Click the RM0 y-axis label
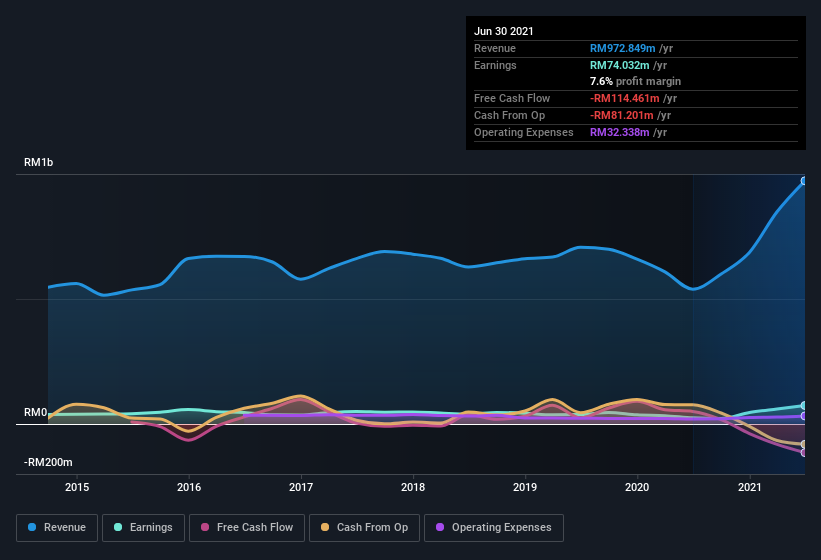The width and height of the screenshot is (821, 560). point(35,412)
